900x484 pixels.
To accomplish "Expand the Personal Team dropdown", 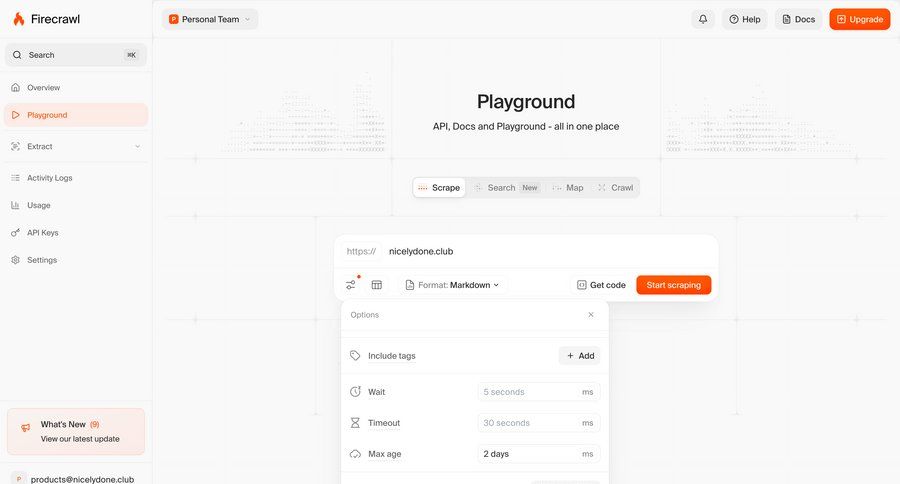I will point(209,19).
